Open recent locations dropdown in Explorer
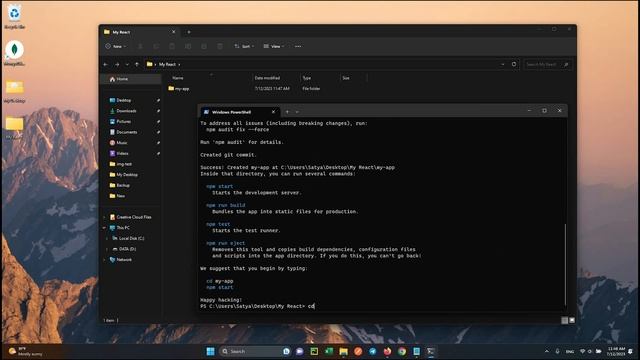This screenshot has height=360, width=640. [127, 64]
